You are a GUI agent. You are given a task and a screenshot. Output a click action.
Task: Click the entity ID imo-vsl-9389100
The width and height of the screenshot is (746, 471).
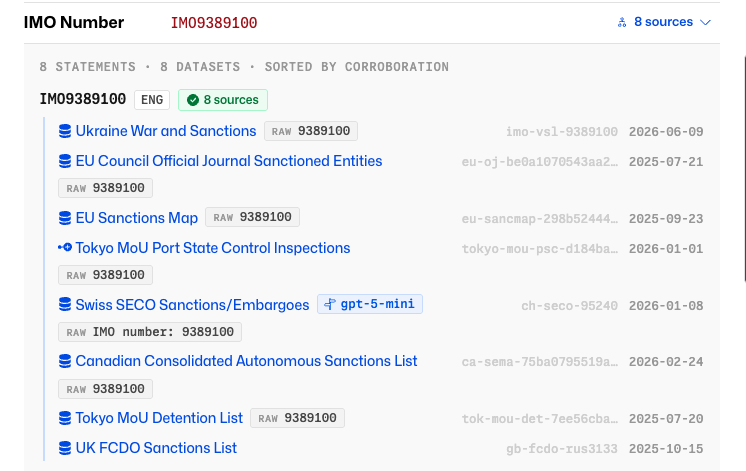[562, 132]
